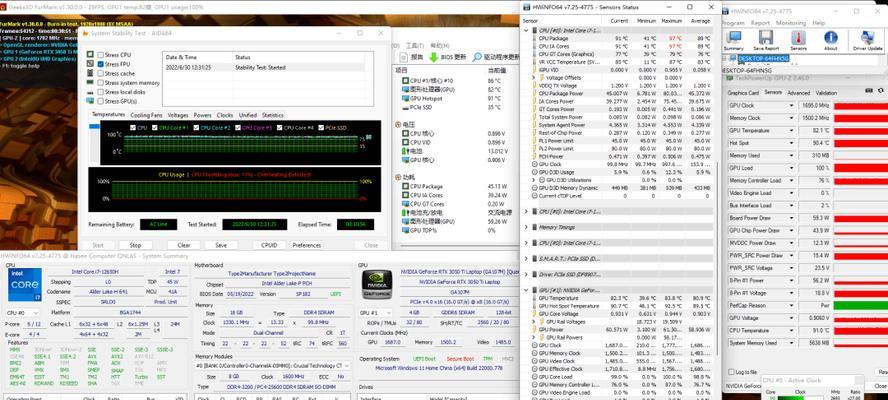The image size is (888, 400).
Task: Enable the Stress GPU(s) checkbox
Action: click(x=100, y=101)
